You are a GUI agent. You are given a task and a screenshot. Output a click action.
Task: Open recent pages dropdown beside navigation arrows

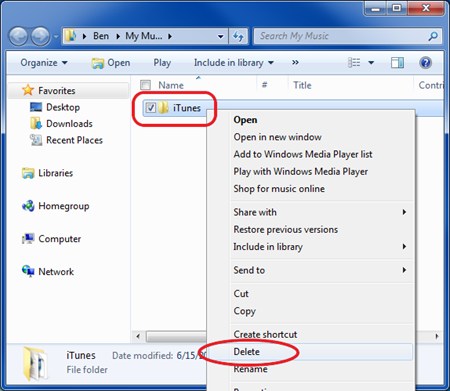pyautogui.click(x=56, y=36)
